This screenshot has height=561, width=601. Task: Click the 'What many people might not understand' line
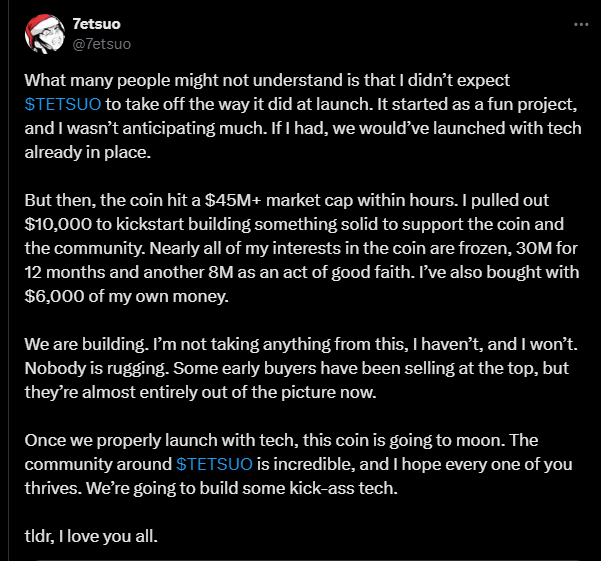267,80
